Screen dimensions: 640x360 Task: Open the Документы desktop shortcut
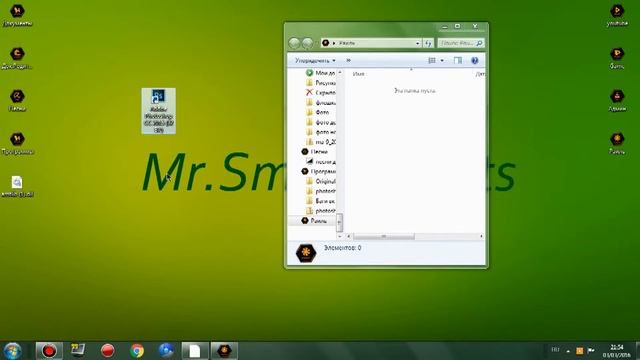pos(17,16)
